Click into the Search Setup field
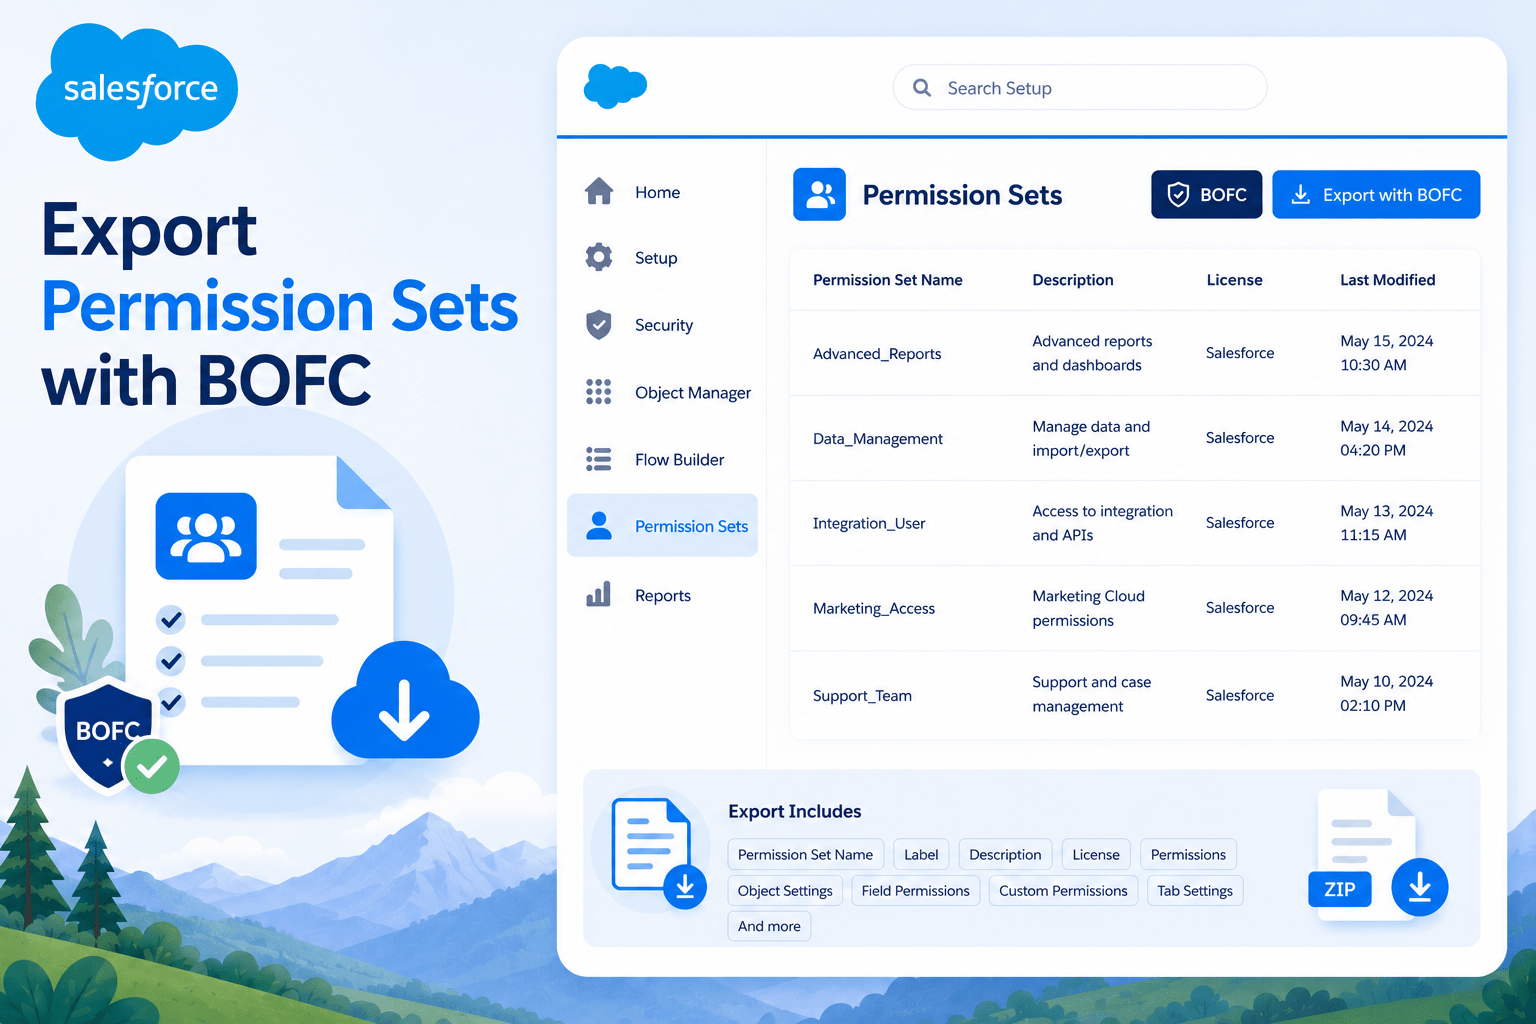 pyautogui.click(x=1080, y=88)
